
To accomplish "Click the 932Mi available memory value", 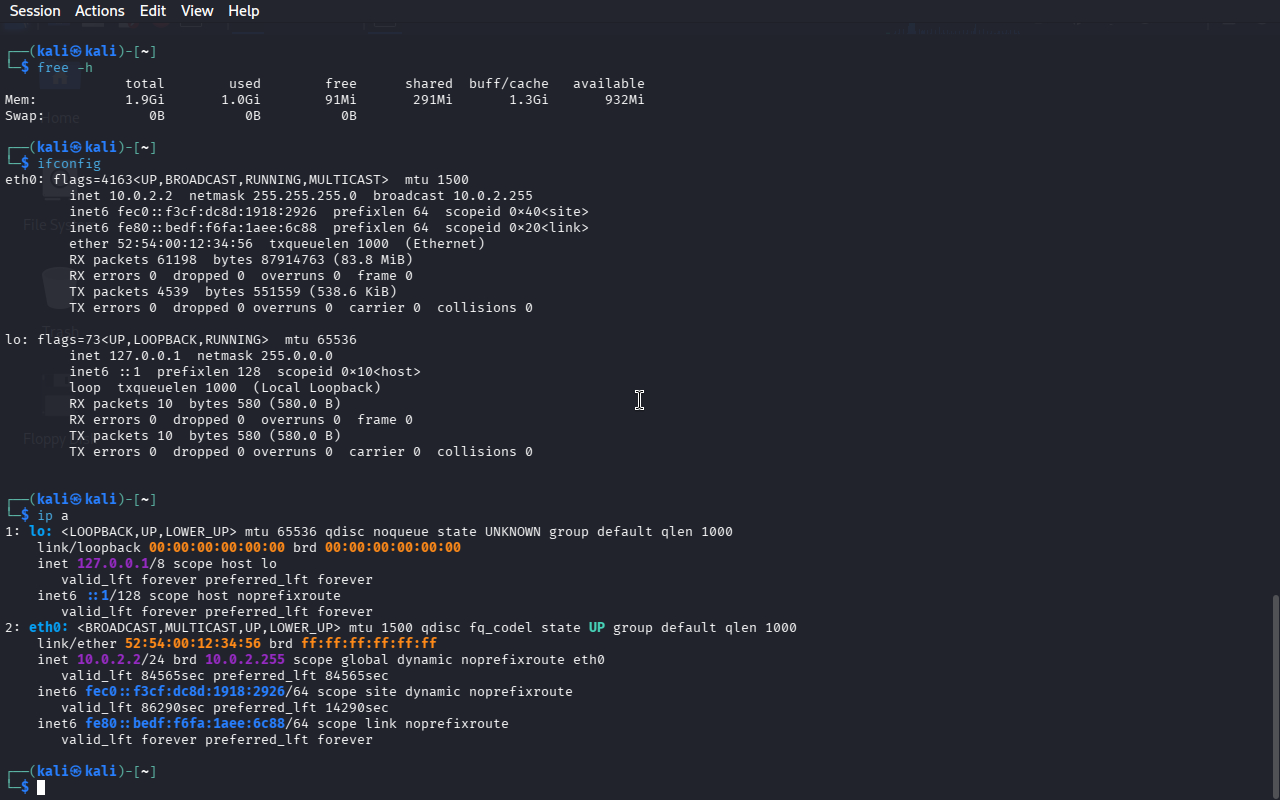I will [x=624, y=100].
